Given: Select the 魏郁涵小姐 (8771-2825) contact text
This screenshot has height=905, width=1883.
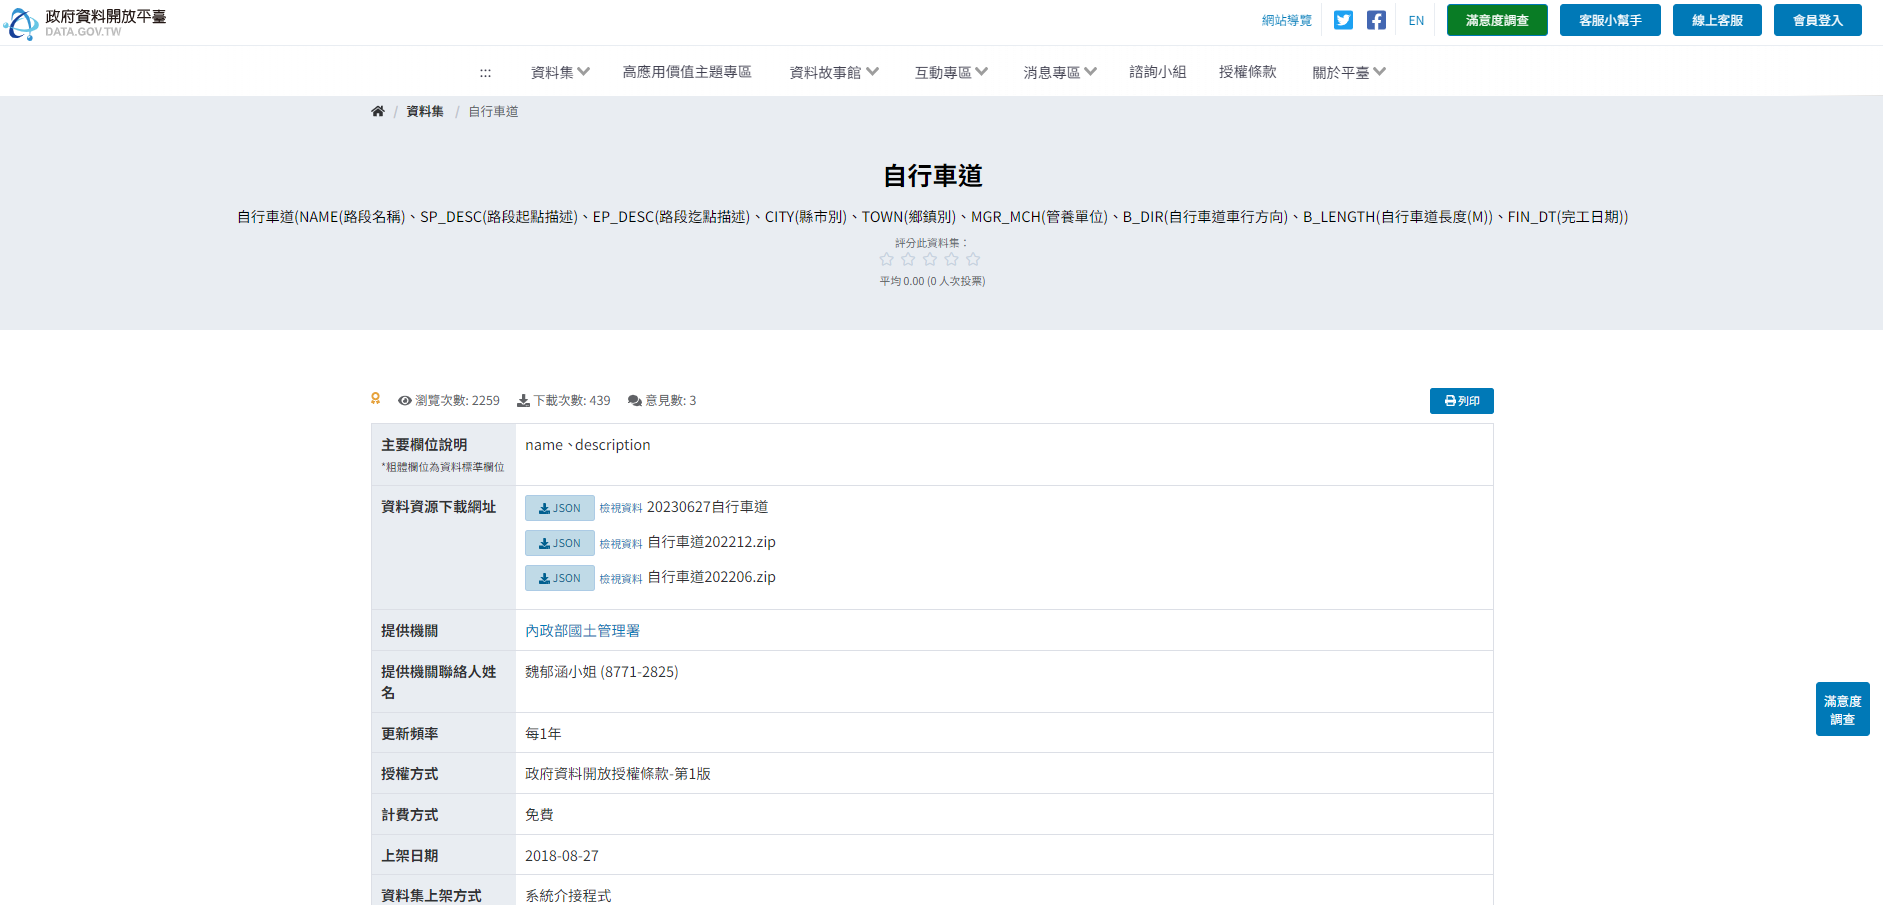Looking at the screenshot, I should click(x=602, y=672).
